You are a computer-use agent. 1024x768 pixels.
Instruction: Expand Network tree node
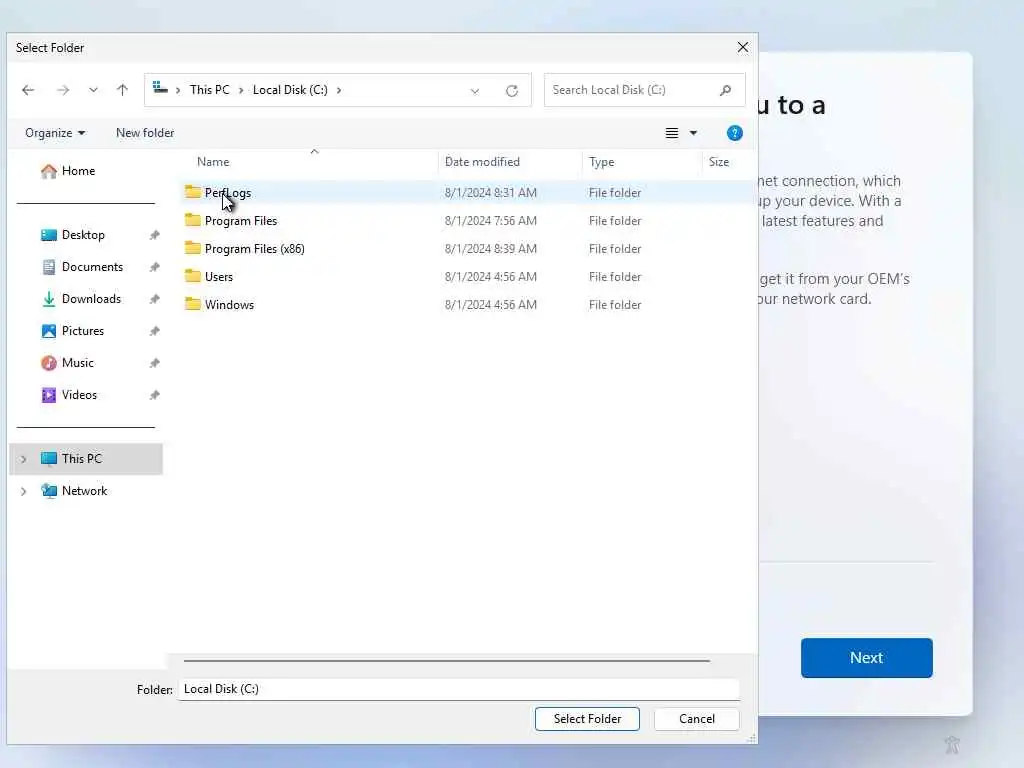point(24,491)
